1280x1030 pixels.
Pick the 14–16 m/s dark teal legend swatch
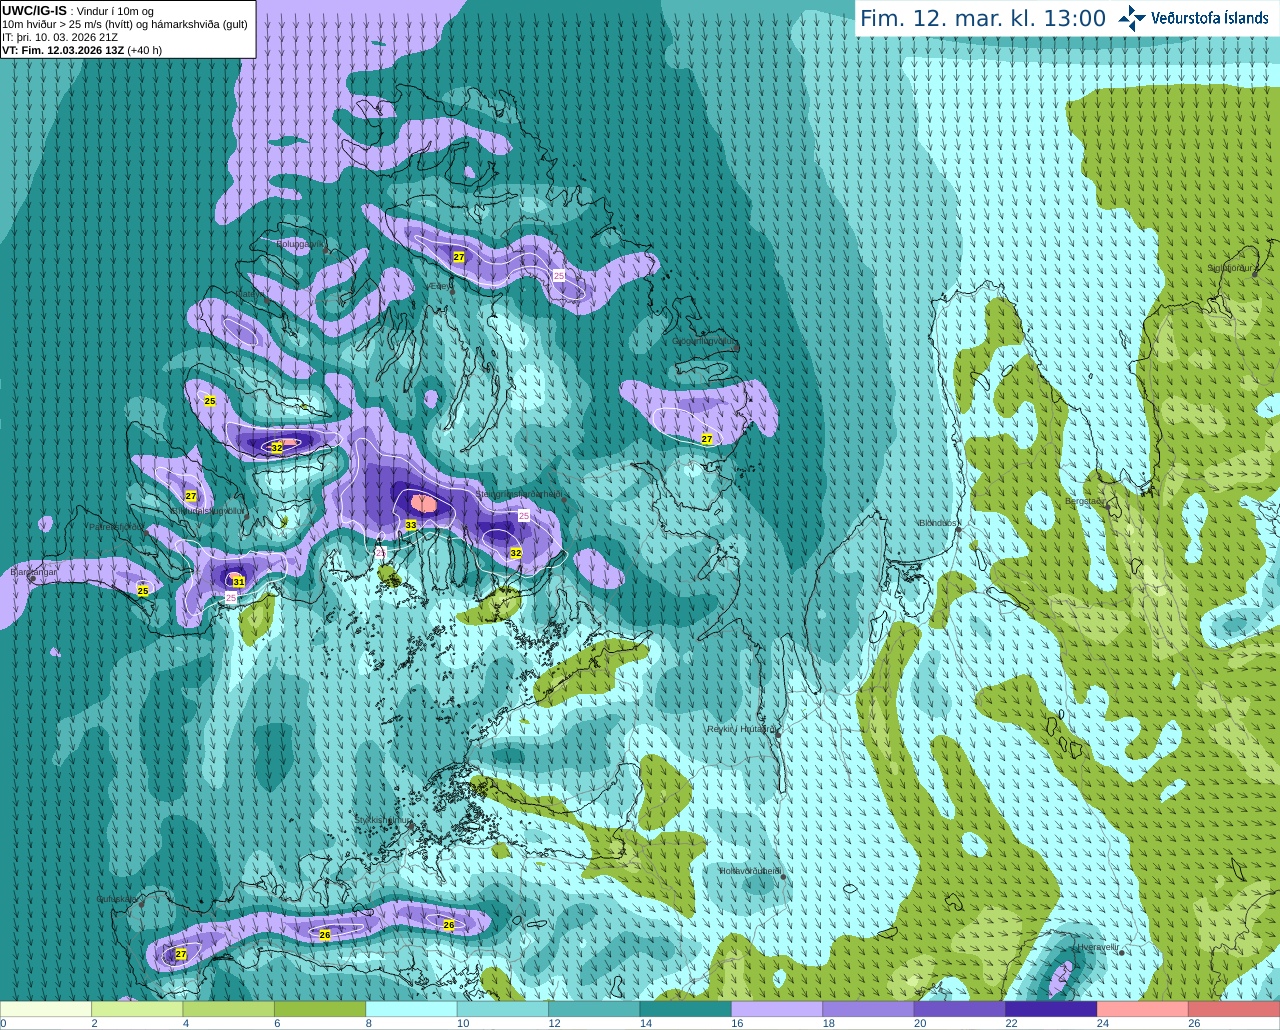tap(686, 1009)
